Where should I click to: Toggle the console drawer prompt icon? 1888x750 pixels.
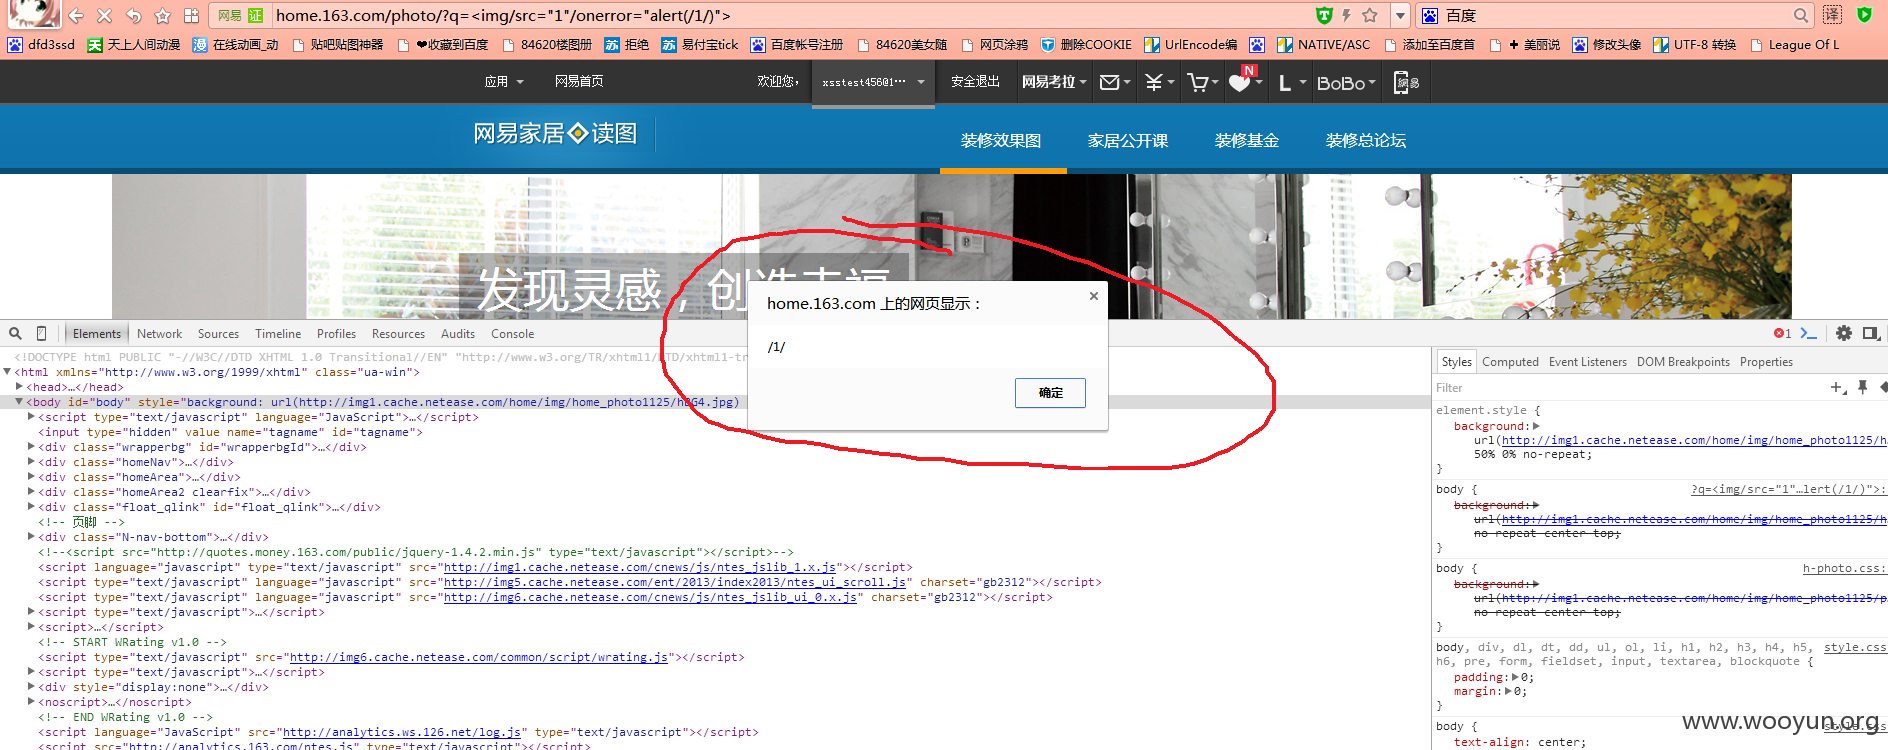1808,334
